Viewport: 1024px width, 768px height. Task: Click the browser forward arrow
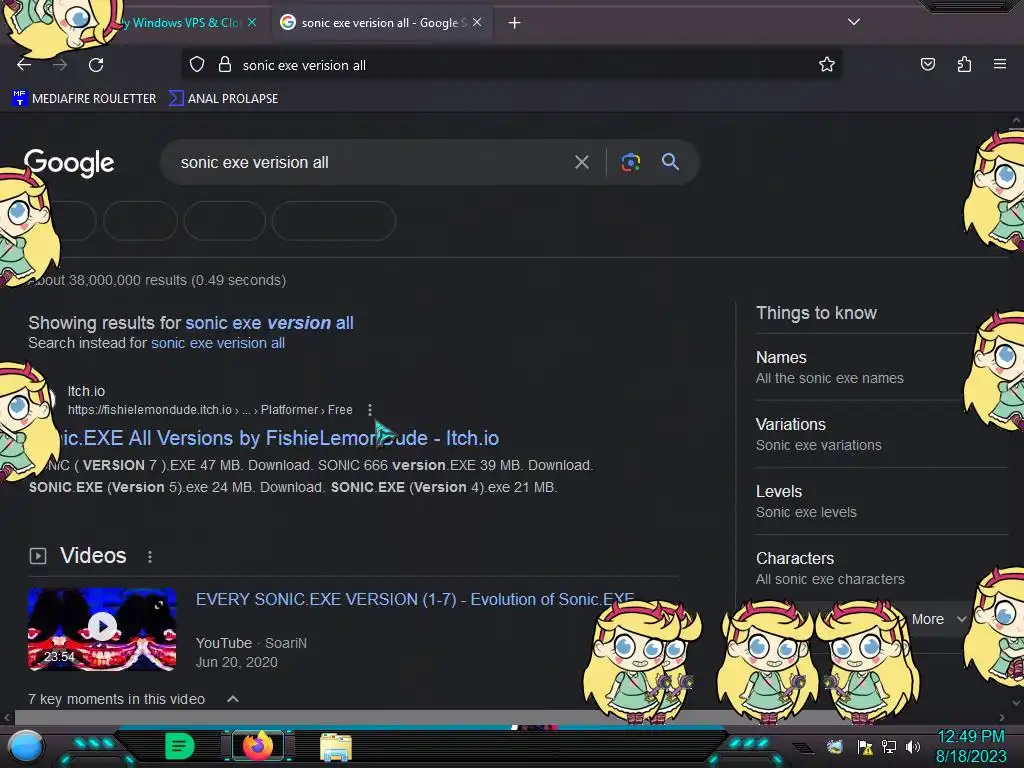[60, 65]
